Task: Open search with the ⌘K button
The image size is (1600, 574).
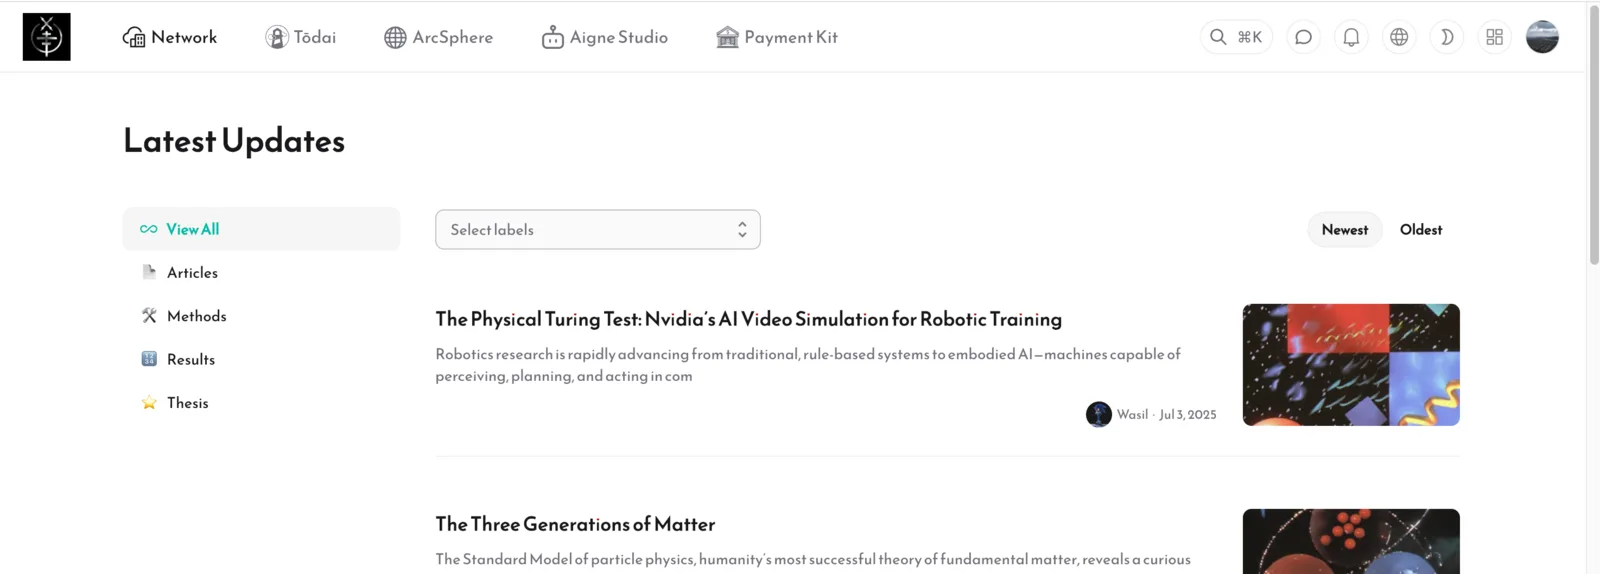Action: click(x=1236, y=37)
